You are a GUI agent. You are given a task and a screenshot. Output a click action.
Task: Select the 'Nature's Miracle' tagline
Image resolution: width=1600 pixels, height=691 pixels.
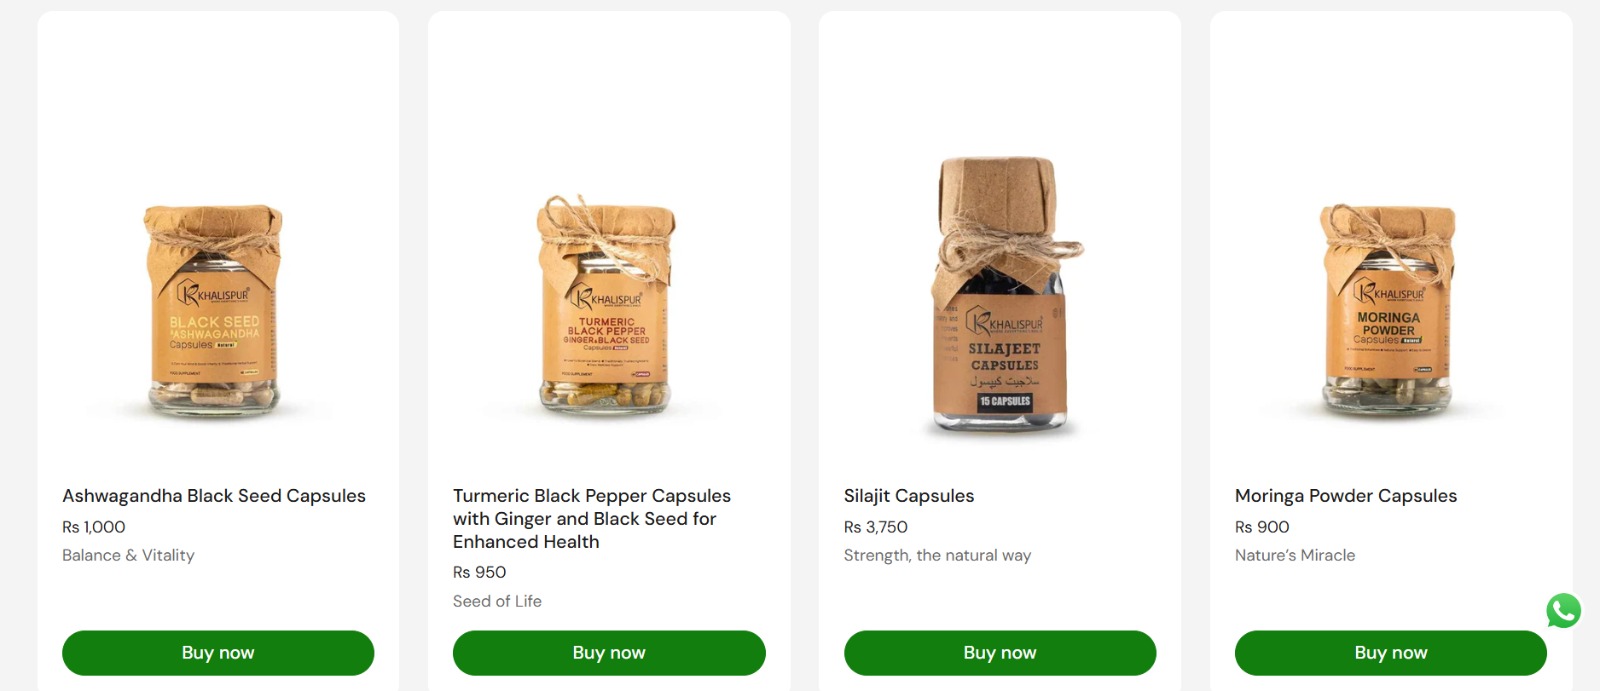coord(1295,555)
